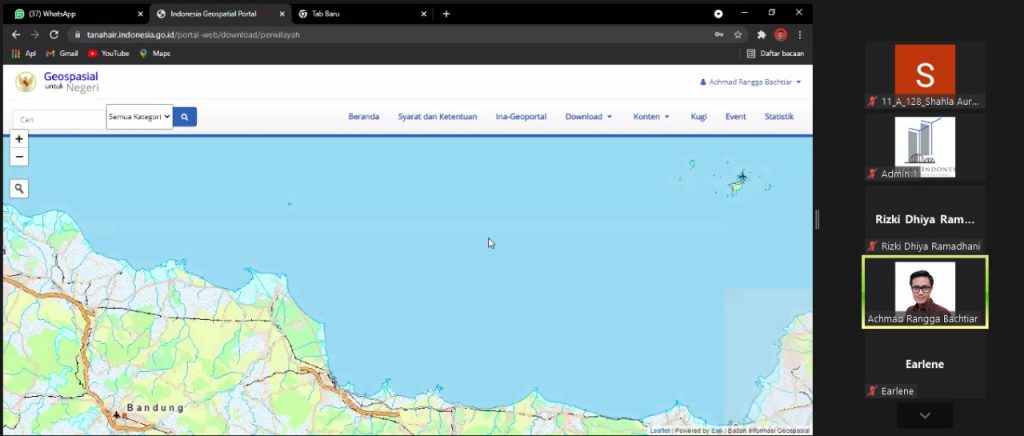Open the Chrome three-dot menu
The width and height of the screenshot is (1024, 436).
pos(799,35)
